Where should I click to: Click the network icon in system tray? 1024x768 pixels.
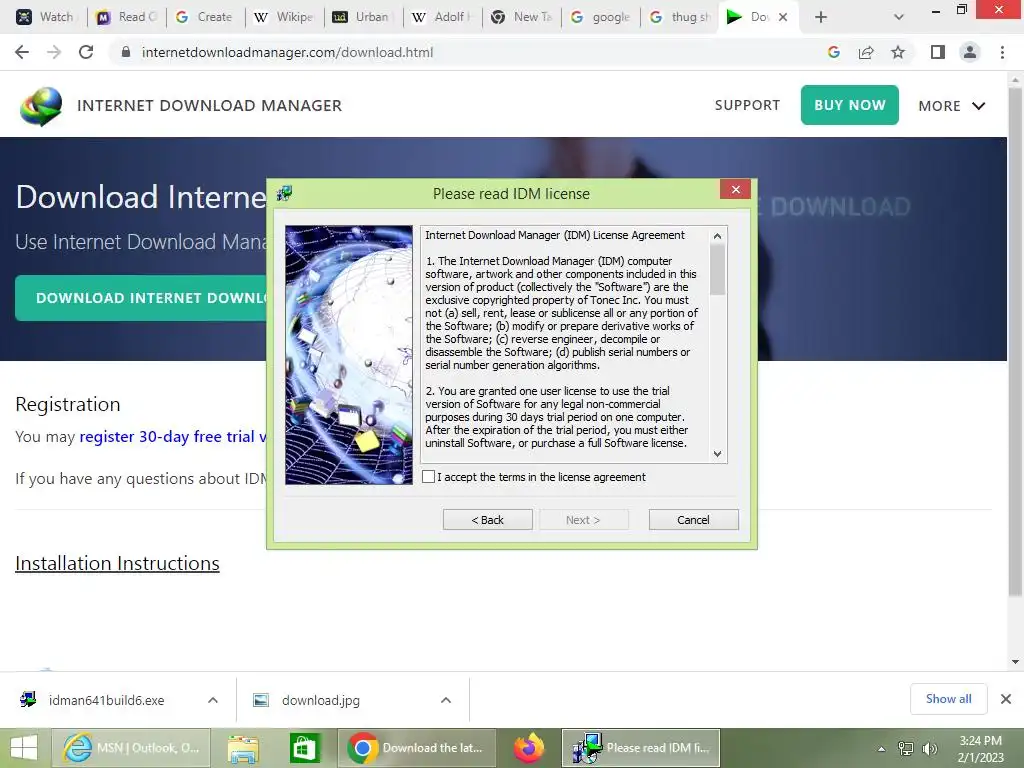pyautogui.click(x=906, y=749)
